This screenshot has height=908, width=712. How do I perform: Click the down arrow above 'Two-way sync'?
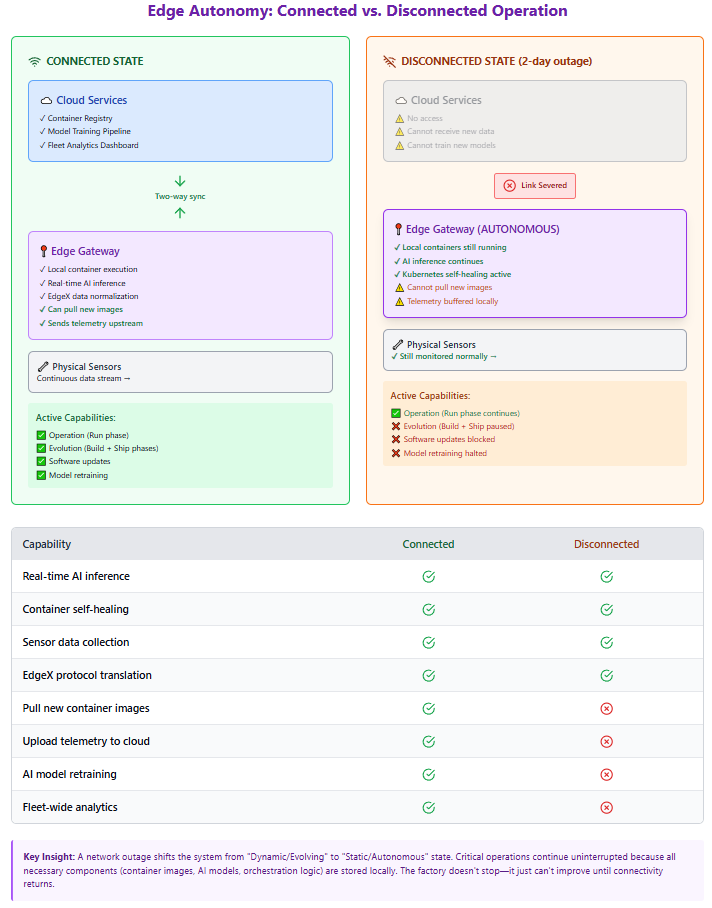(180, 182)
